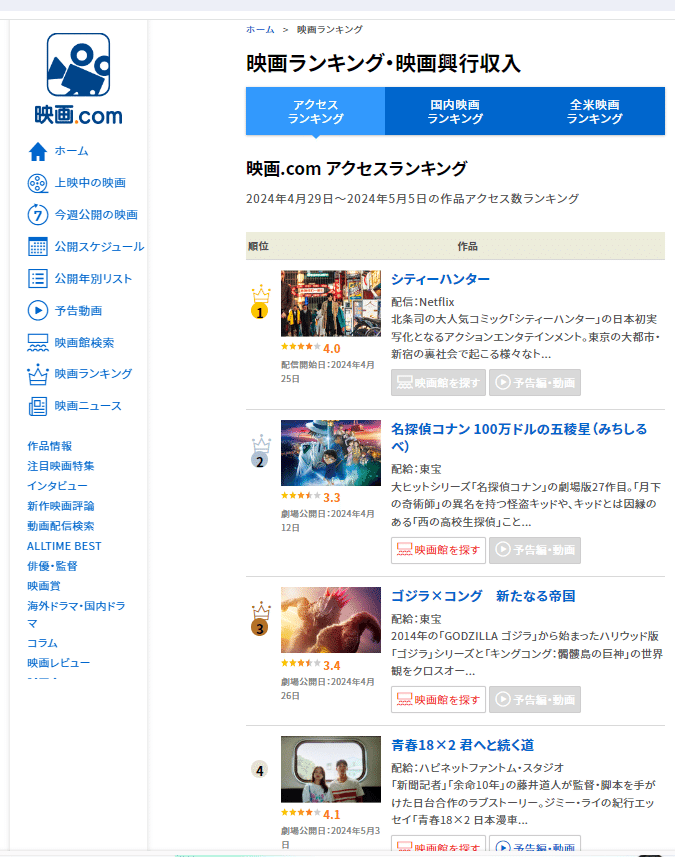
Task: Click the 青春18×2 poster thumbnail
Action: coord(331,769)
